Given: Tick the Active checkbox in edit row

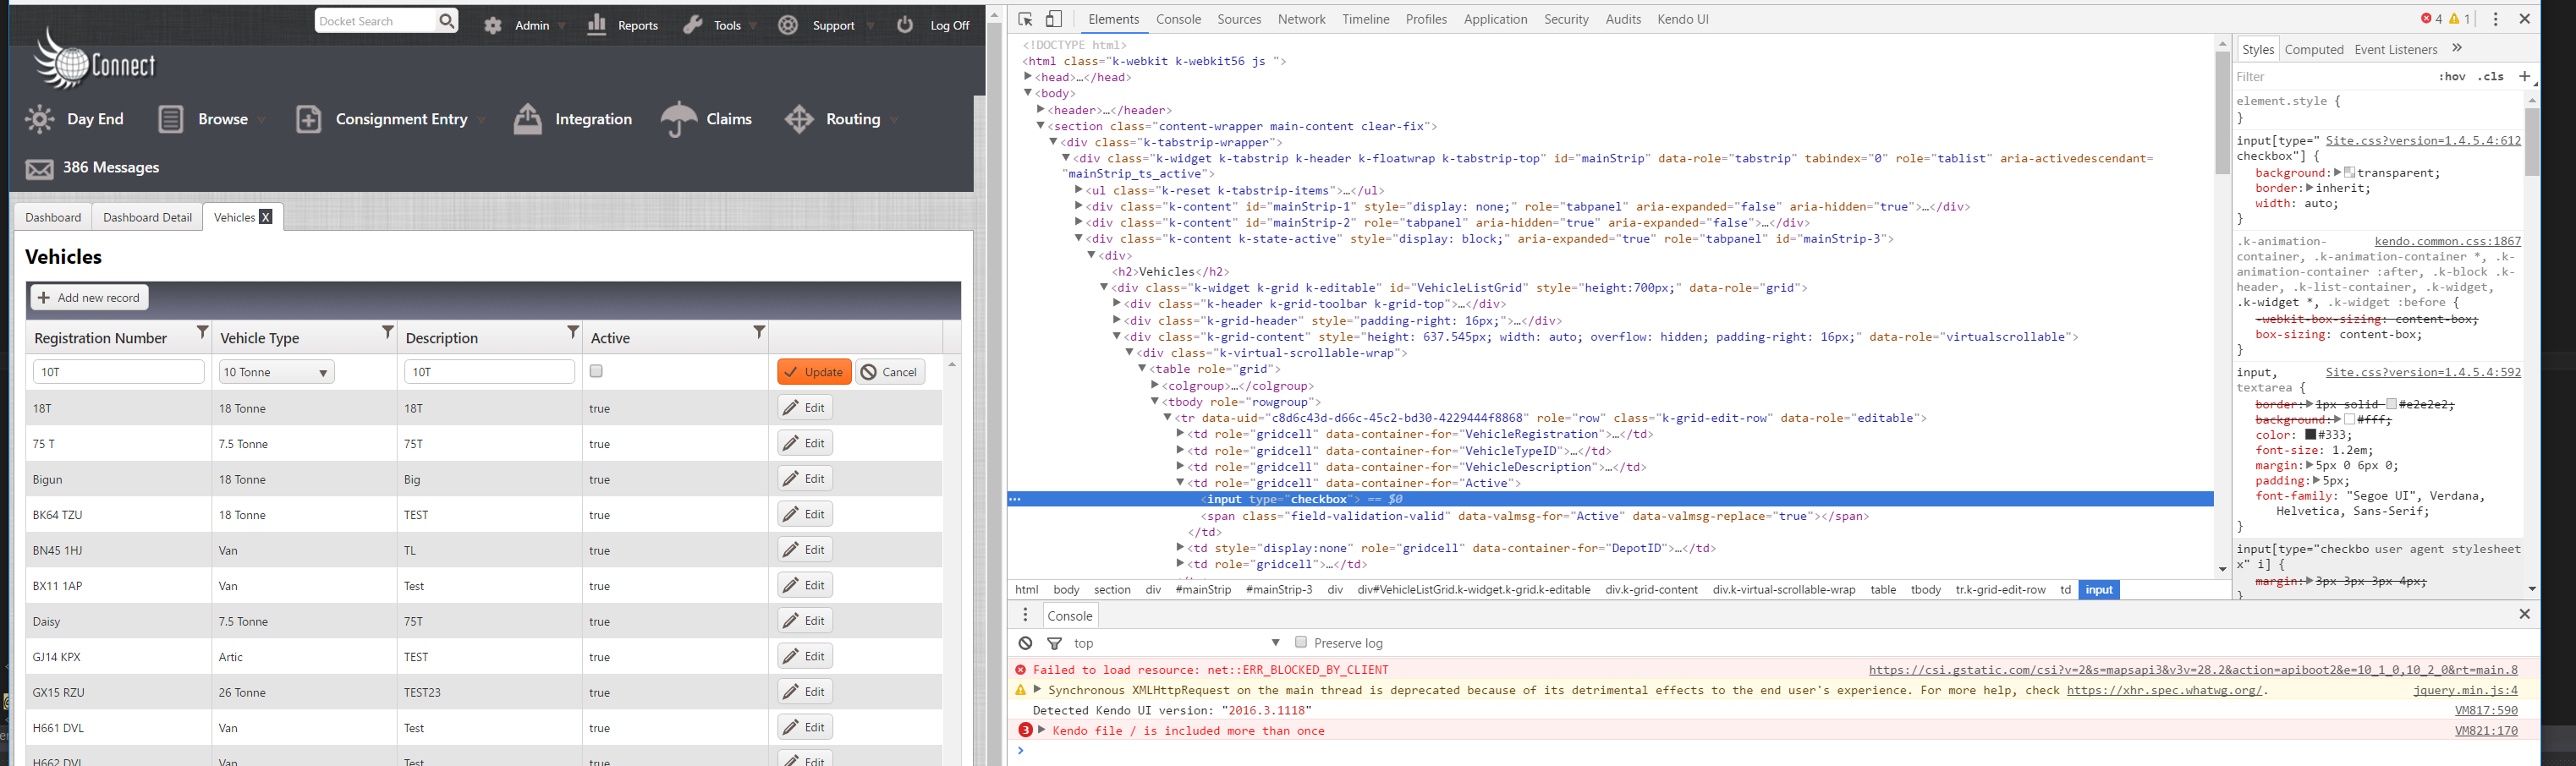Looking at the screenshot, I should (x=597, y=371).
